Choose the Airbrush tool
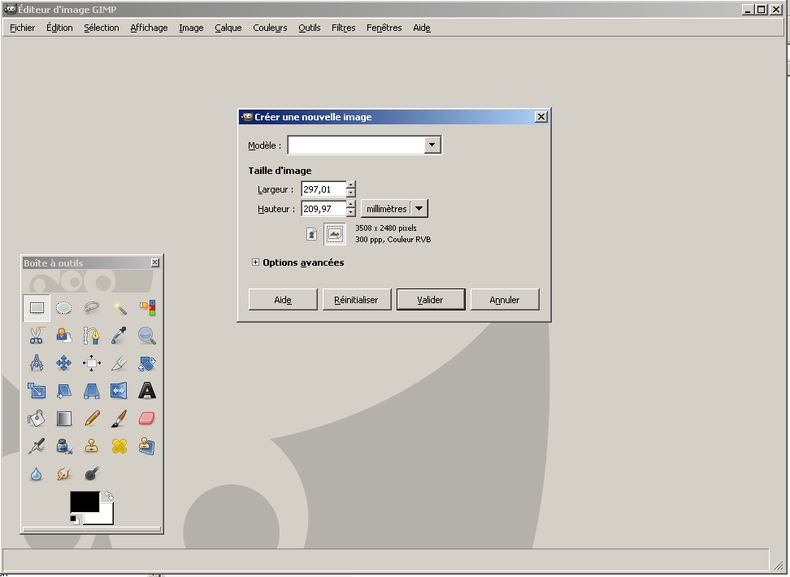This screenshot has height=577, width=790. 37,446
